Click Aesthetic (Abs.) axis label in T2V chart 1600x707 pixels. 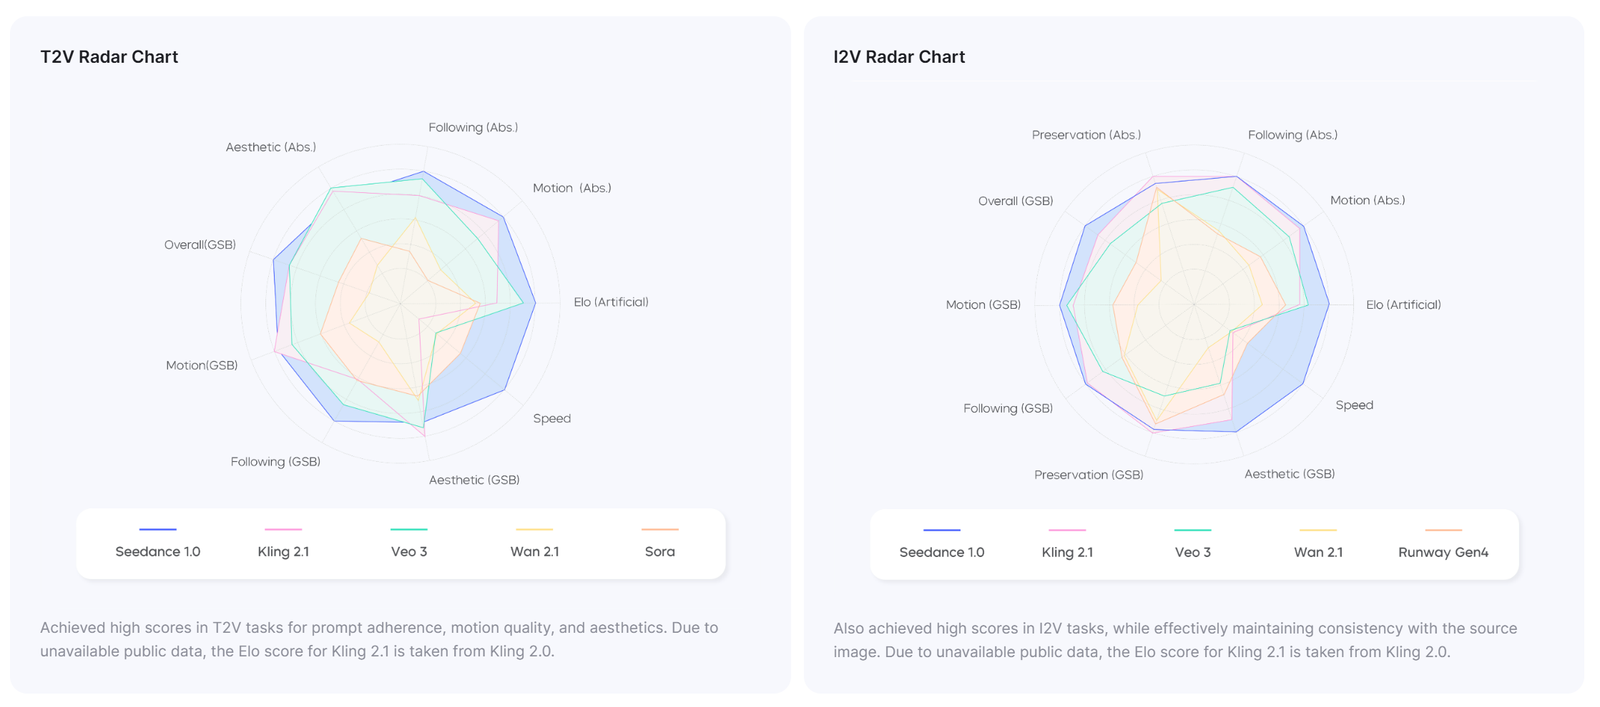271,147
